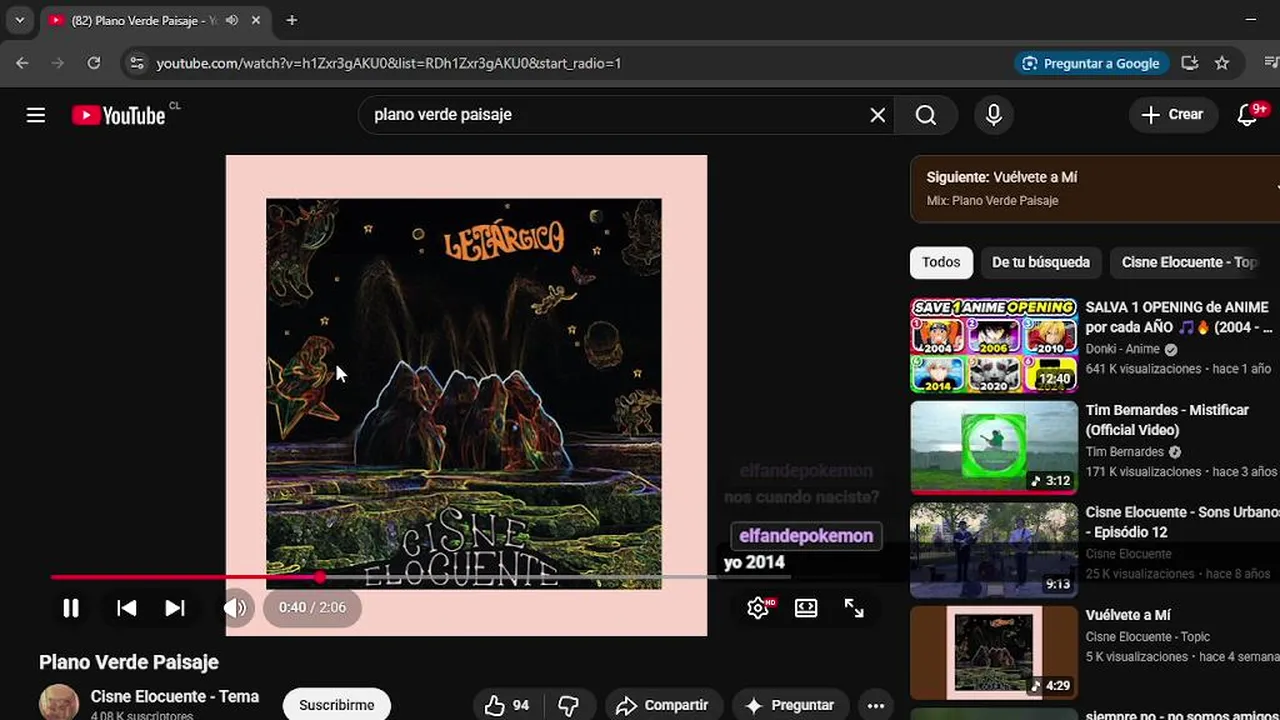Bookmark this page with star icon
This screenshot has width=1280, height=720.
point(1221,63)
